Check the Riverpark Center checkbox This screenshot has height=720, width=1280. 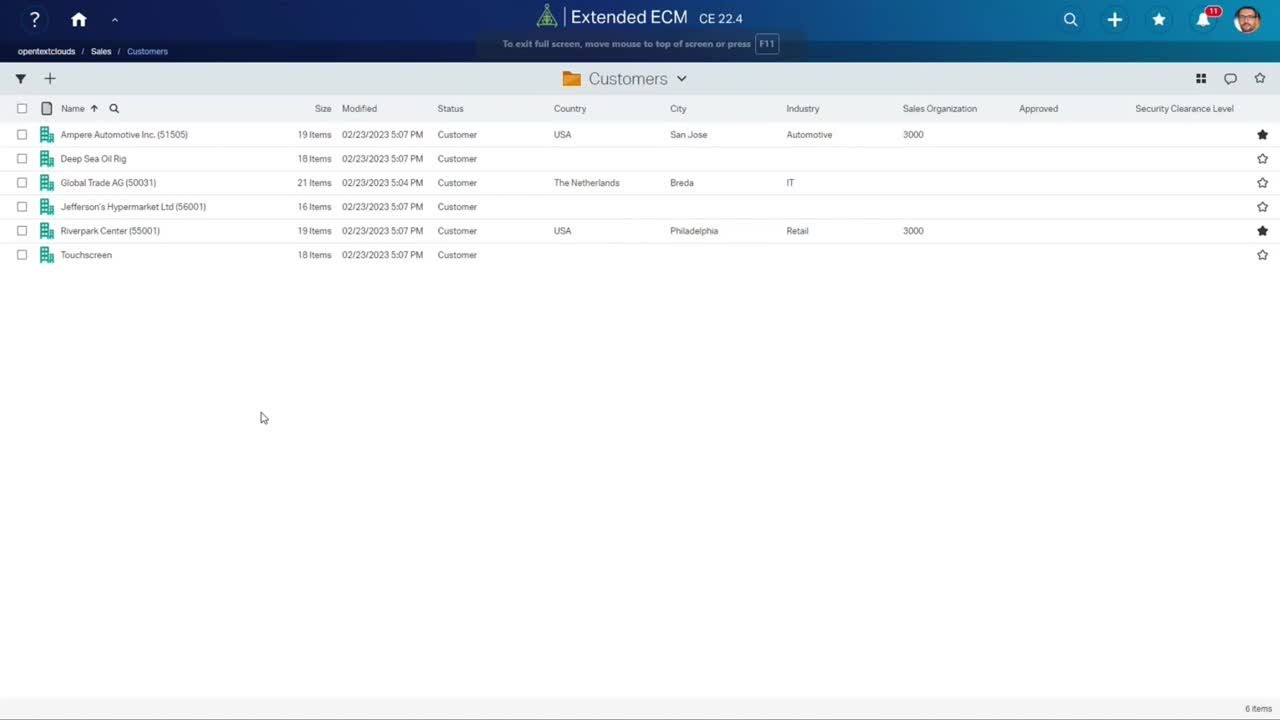22,231
